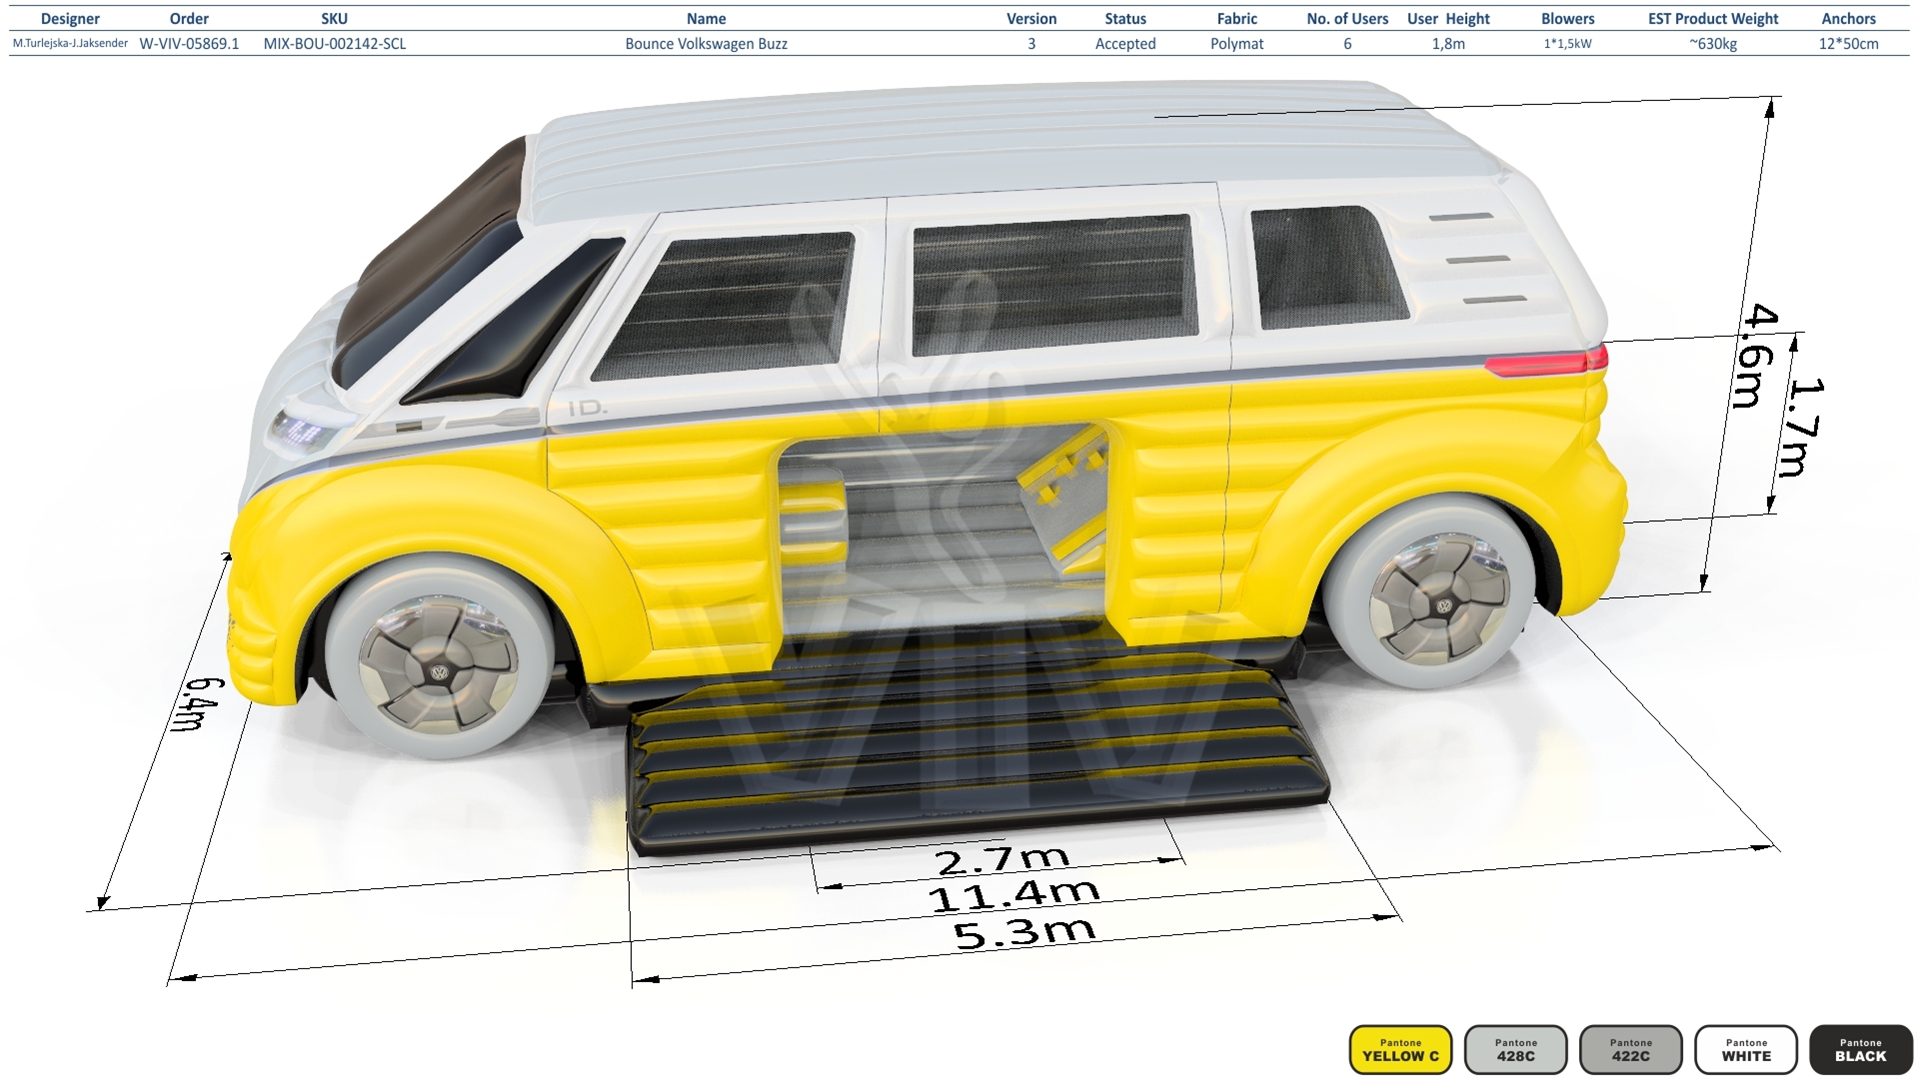This screenshot has width=1920, height=1080.
Task: Click the "Designer" column header
Action: point(70,19)
